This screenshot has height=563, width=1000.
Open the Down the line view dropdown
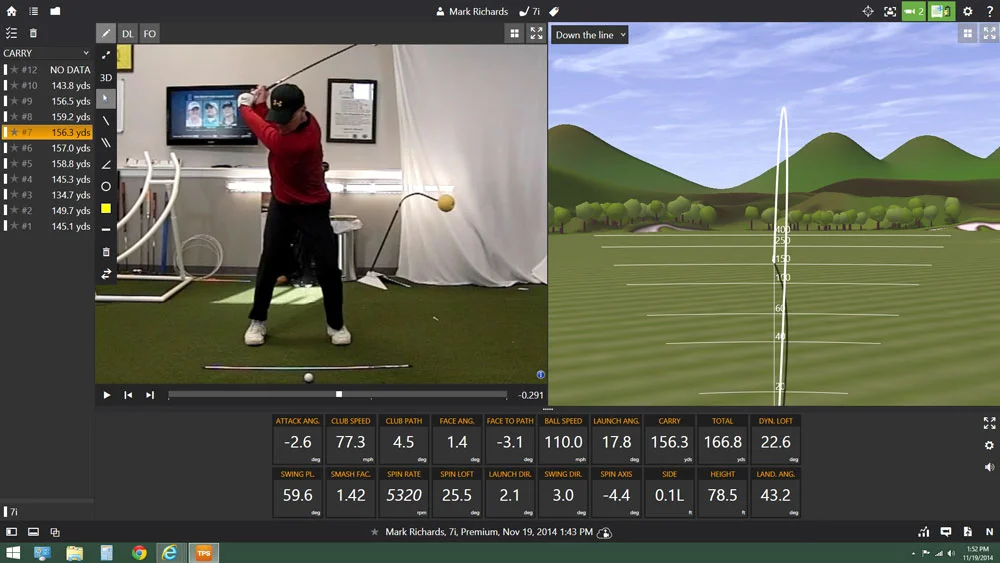[x=590, y=35]
